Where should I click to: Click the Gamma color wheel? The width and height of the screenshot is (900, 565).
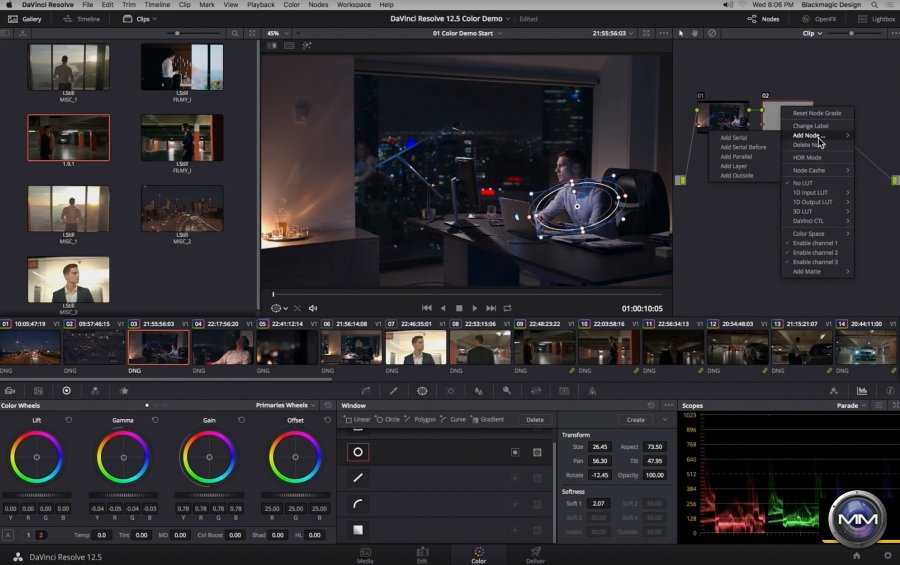[x=123, y=458]
